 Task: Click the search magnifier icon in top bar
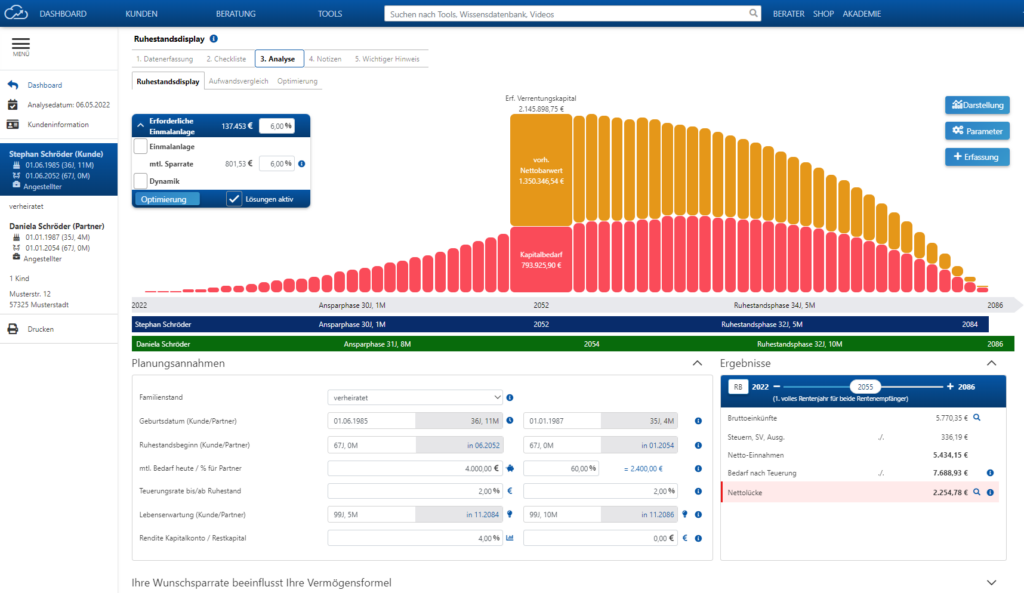tap(753, 14)
